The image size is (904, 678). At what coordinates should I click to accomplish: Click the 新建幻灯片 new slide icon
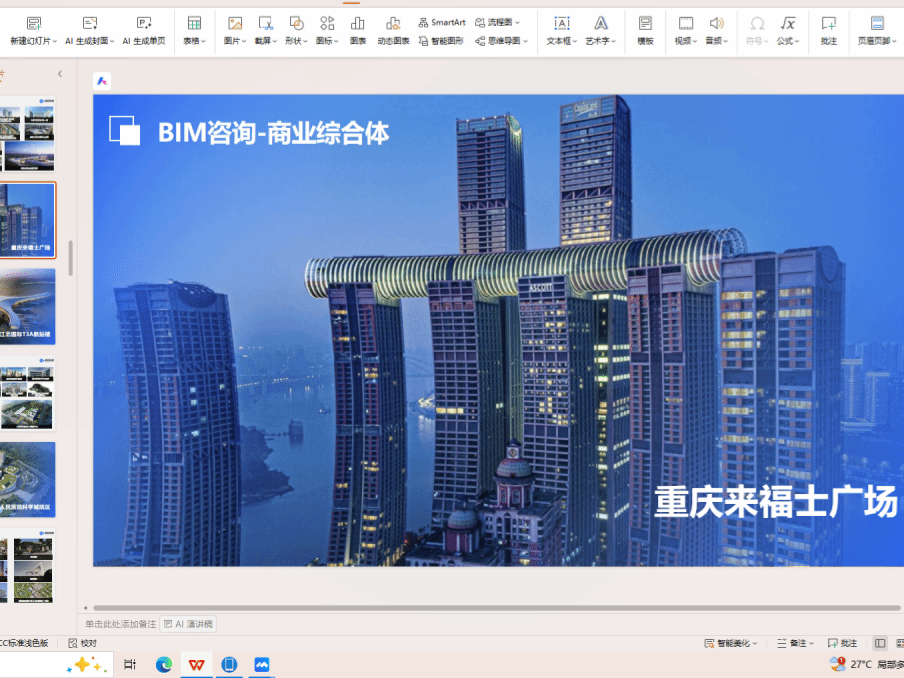pyautogui.click(x=34, y=23)
